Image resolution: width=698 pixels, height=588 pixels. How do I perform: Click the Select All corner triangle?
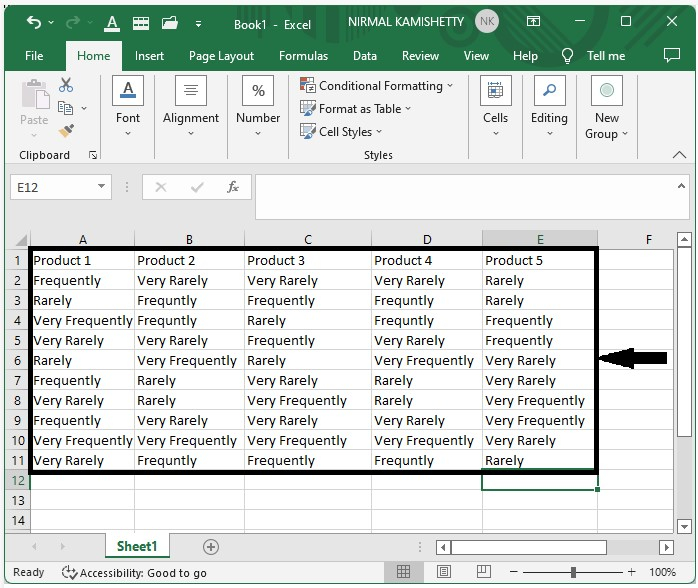click(21, 240)
